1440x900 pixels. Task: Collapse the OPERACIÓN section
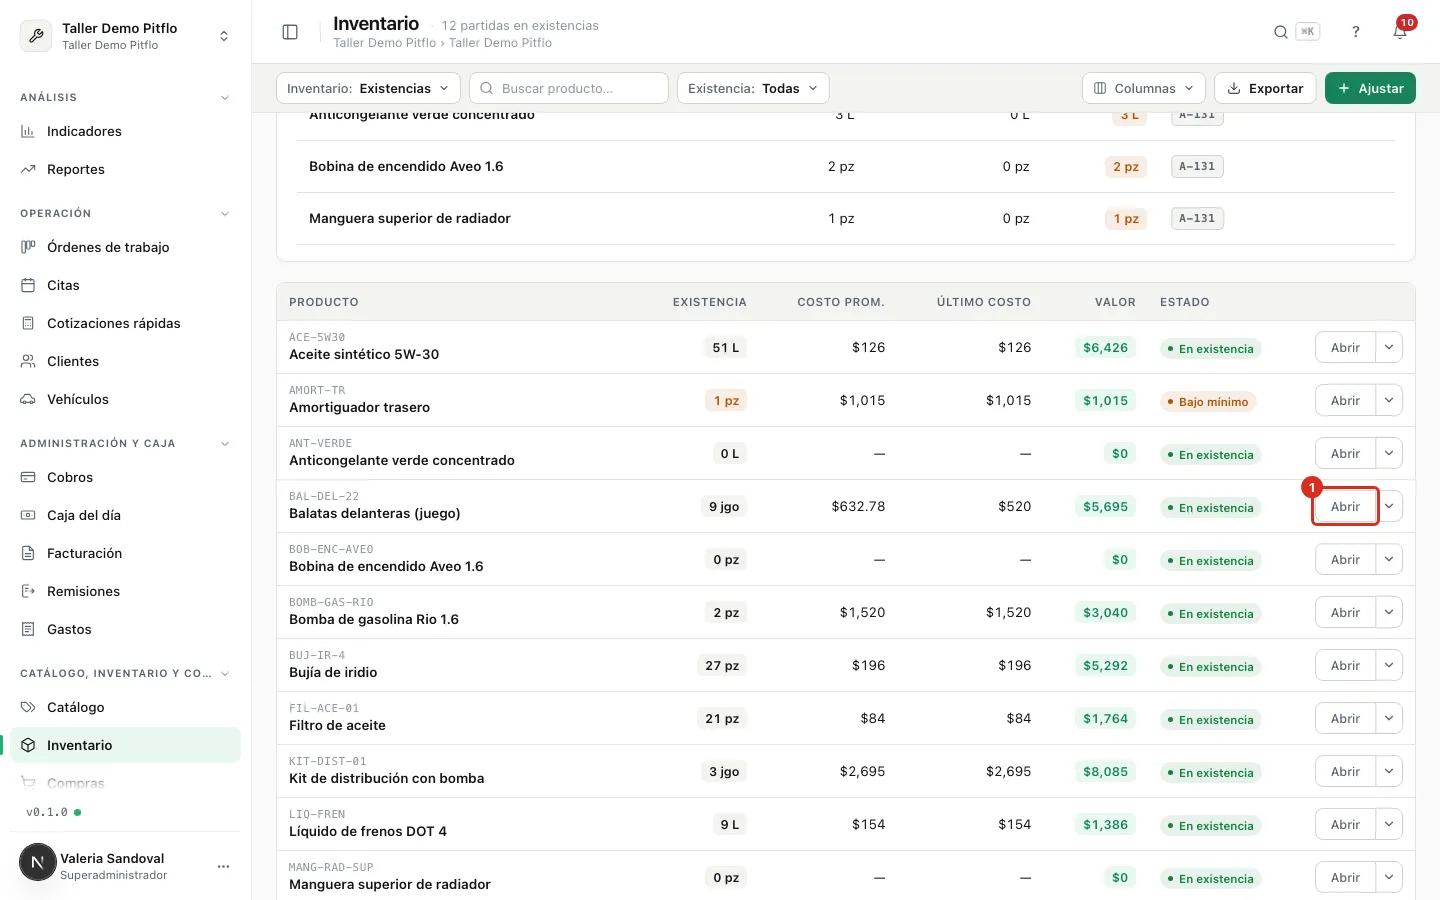224,214
